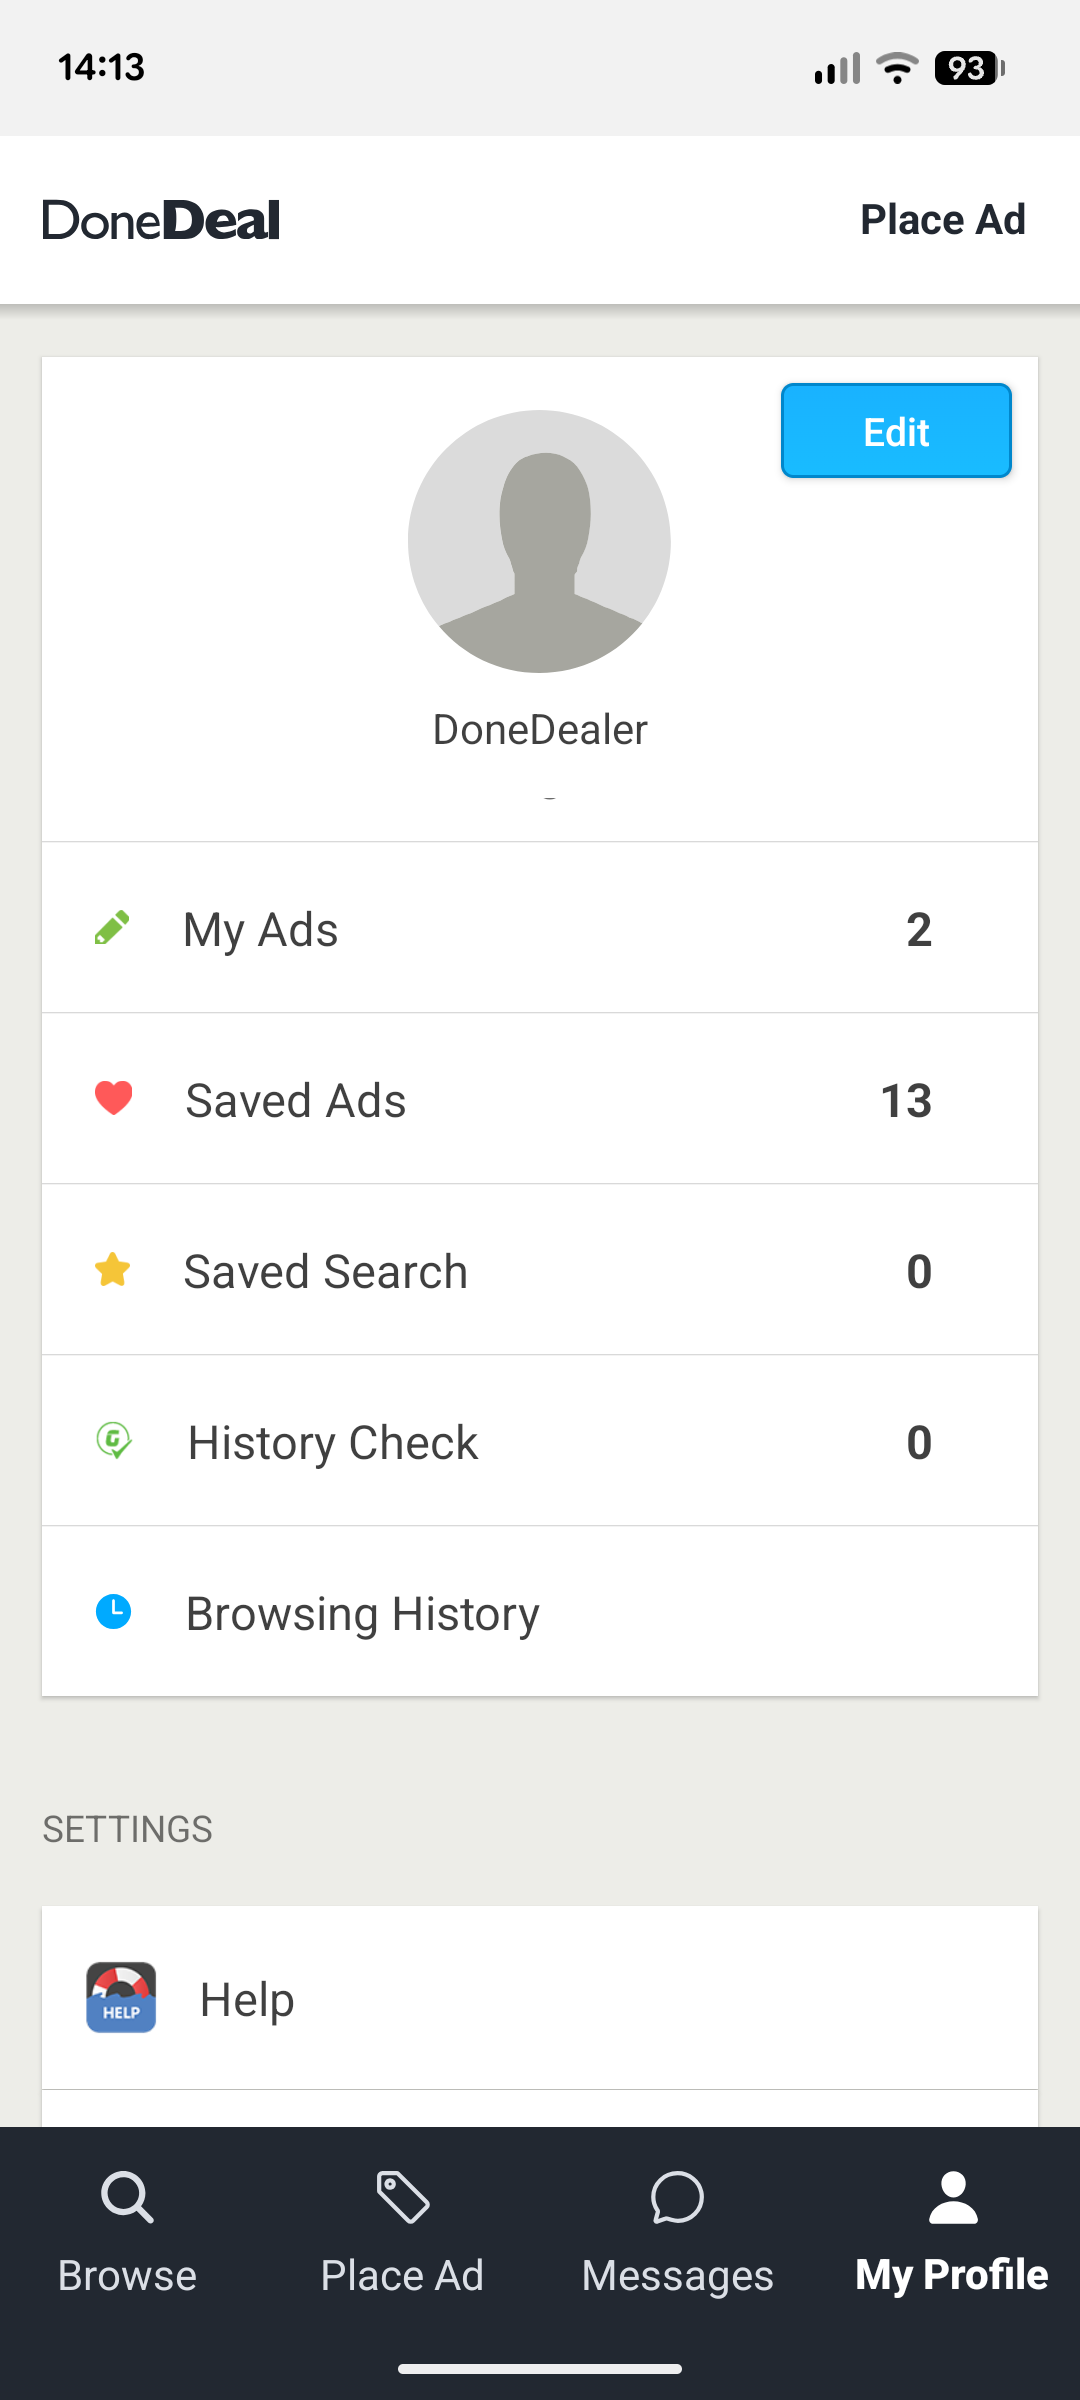
Task: Tap the Messages speech bubble icon
Action: coord(677,2197)
